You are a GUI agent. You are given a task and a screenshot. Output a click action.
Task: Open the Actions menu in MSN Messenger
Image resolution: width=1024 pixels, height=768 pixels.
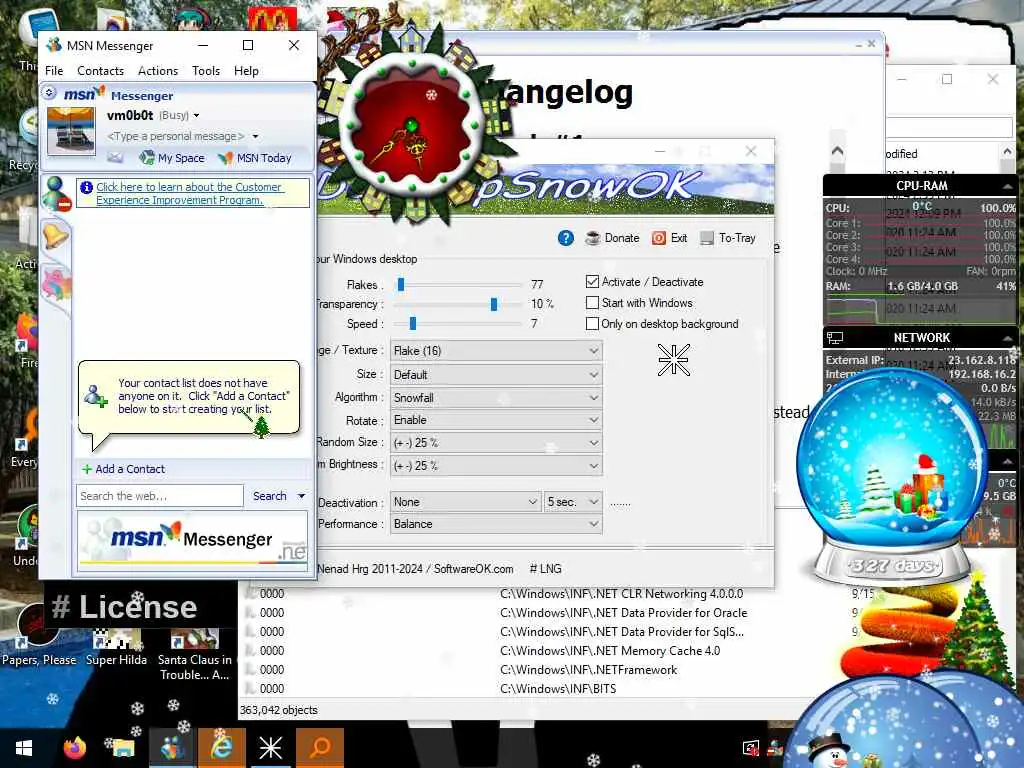[157, 71]
